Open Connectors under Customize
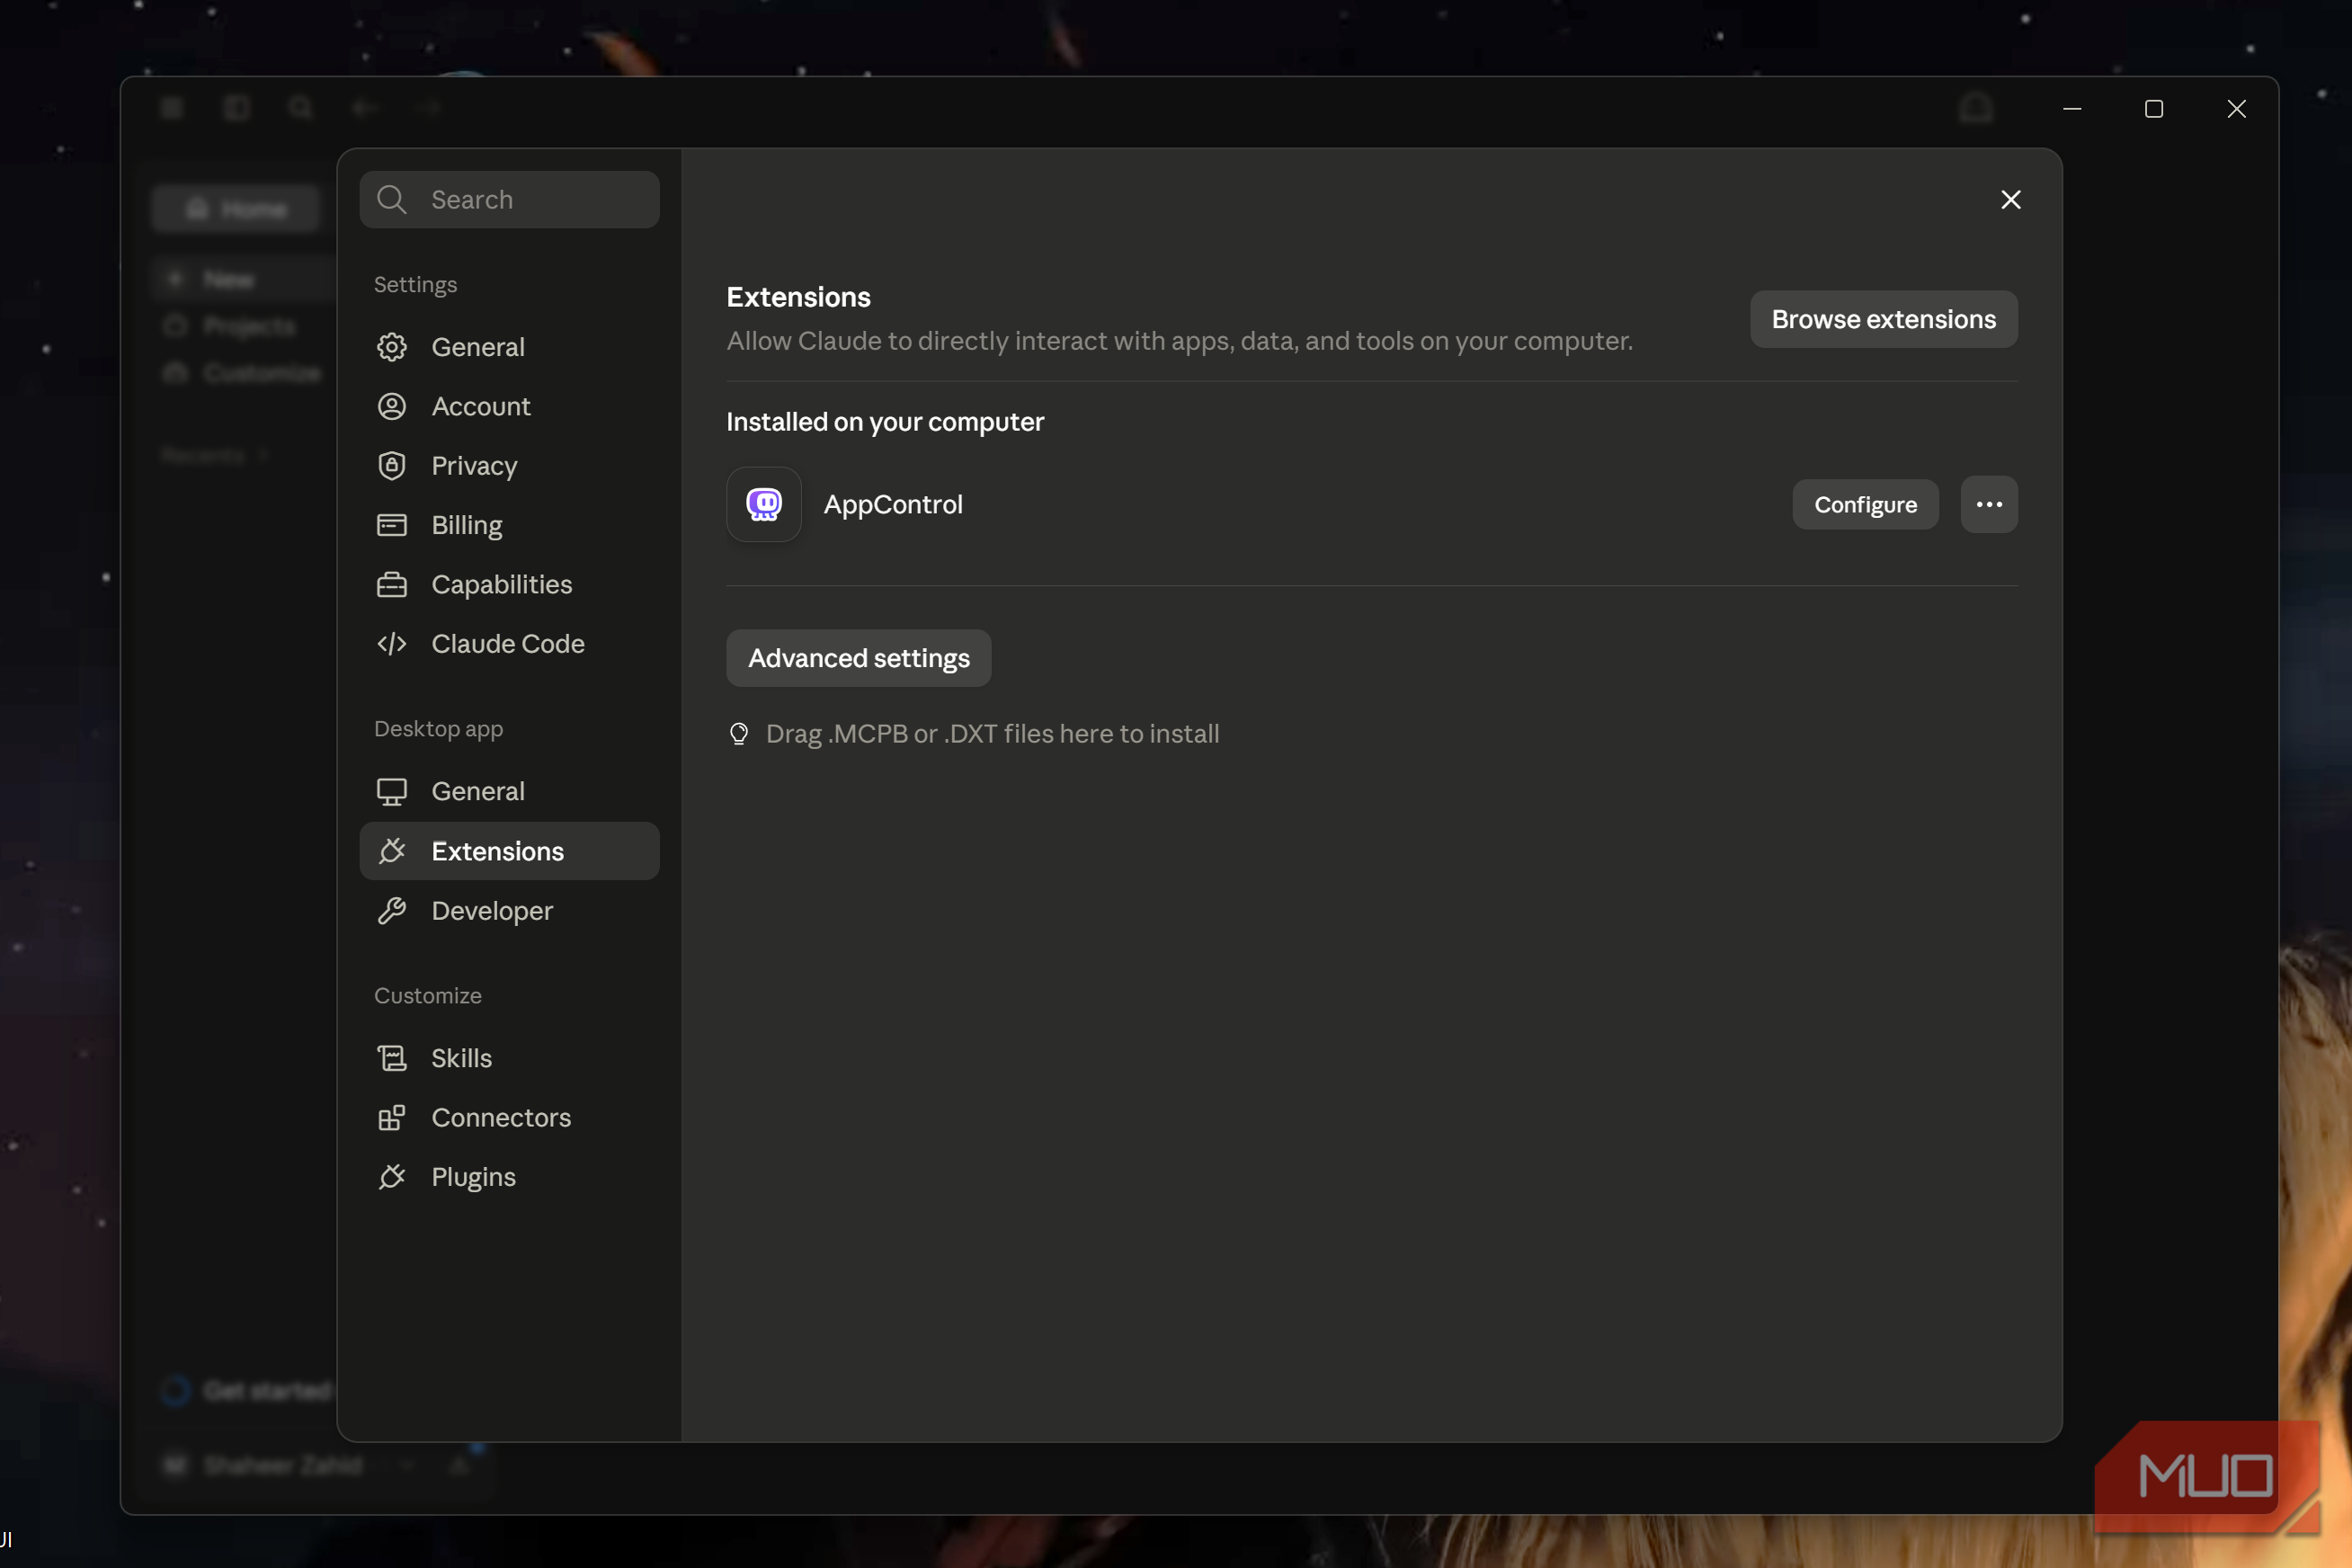This screenshot has height=1568, width=2352. click(x=509, y=1117)
